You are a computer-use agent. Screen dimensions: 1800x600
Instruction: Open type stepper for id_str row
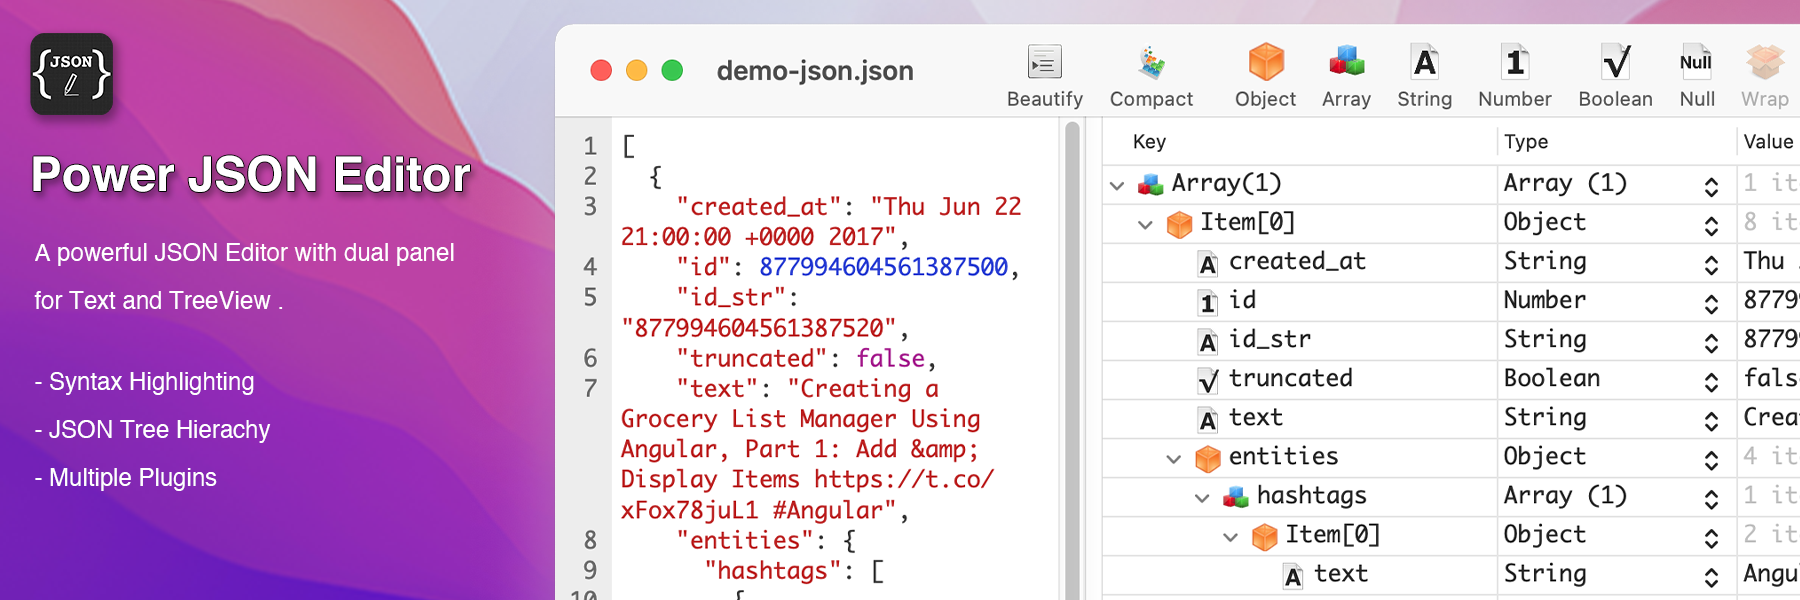point(1711,342)
